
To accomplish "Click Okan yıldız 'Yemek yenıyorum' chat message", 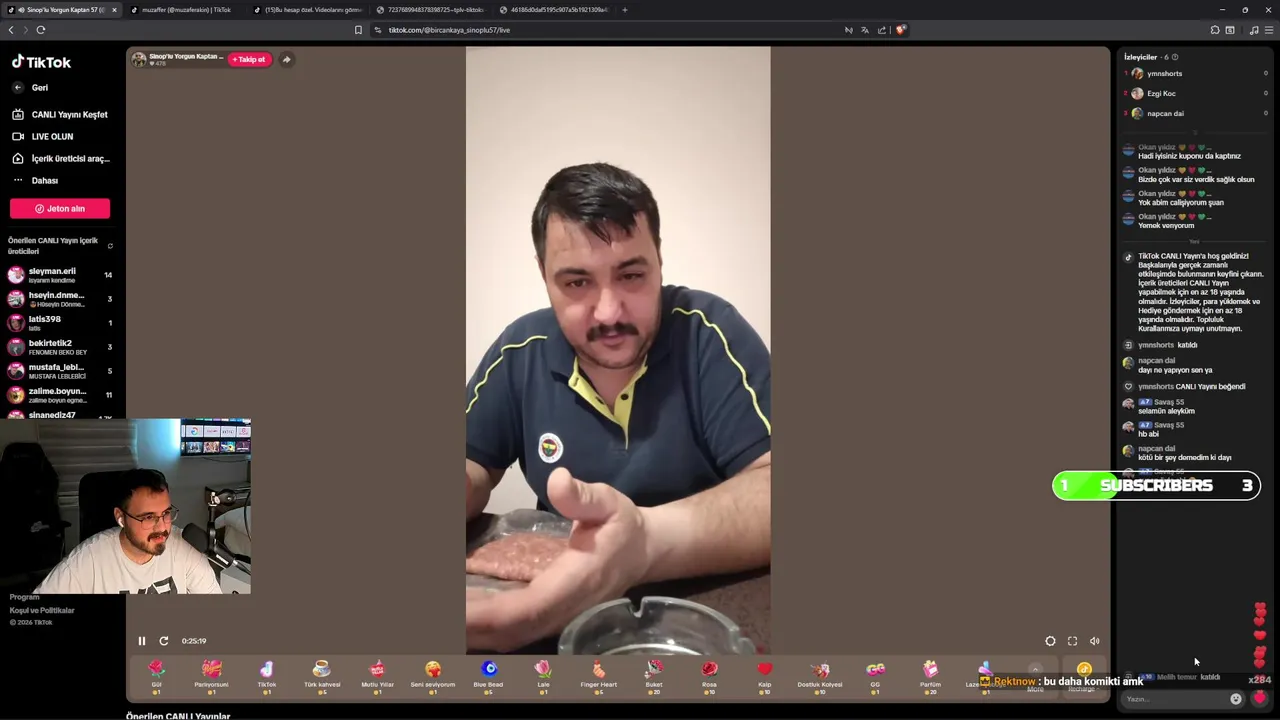I will tap(1165, 225).
